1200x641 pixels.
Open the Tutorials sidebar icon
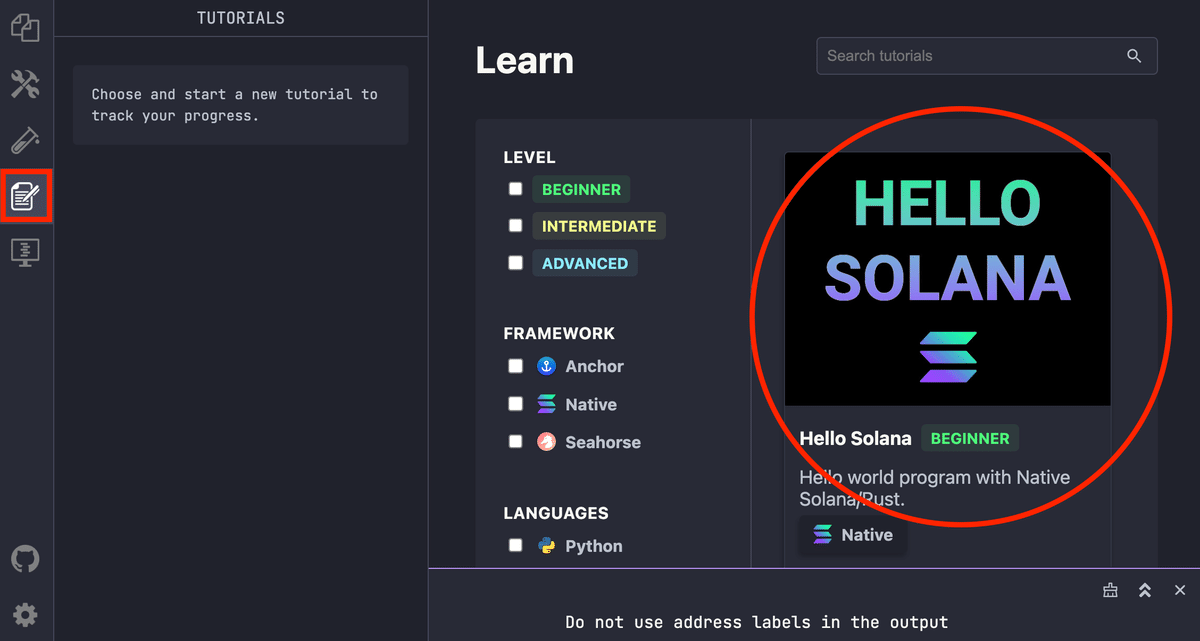(x=25, y=195)
